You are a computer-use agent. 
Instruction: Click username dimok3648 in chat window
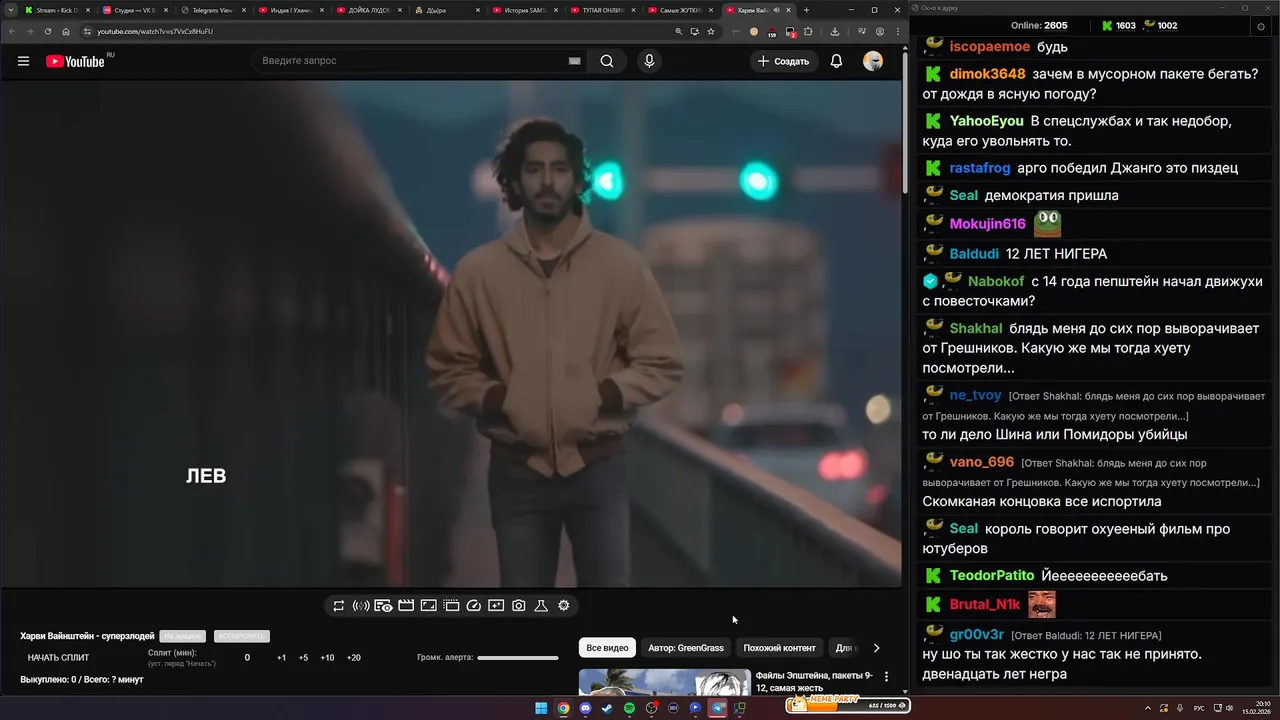tap(987, 74)
